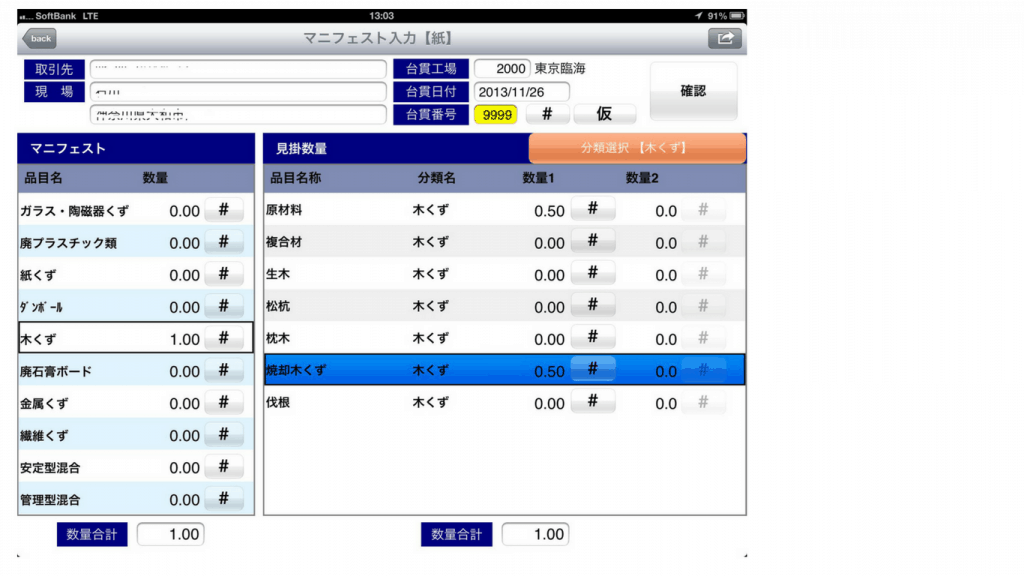1024x576 pixels.
Task: Open 分類選択【木くず】 selector
Action: point(637,148)
